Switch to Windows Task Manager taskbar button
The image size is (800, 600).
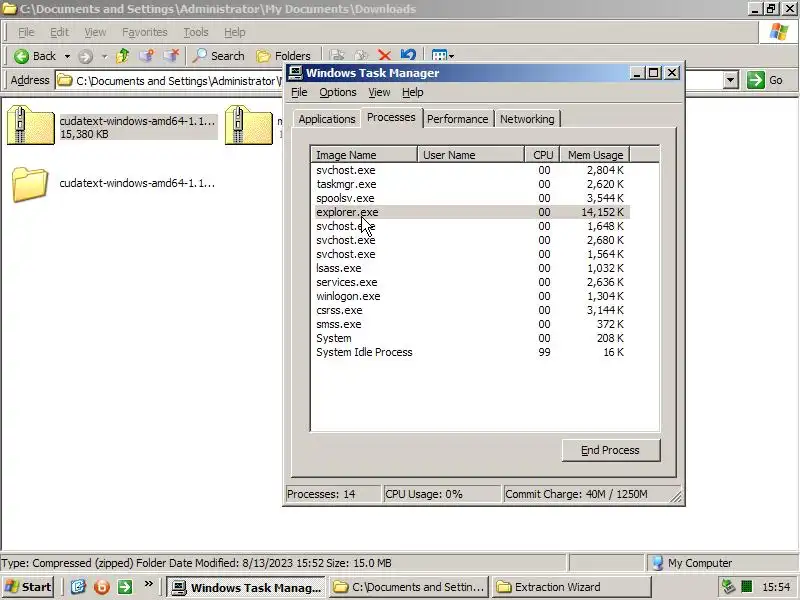click(x=246, y=587)
